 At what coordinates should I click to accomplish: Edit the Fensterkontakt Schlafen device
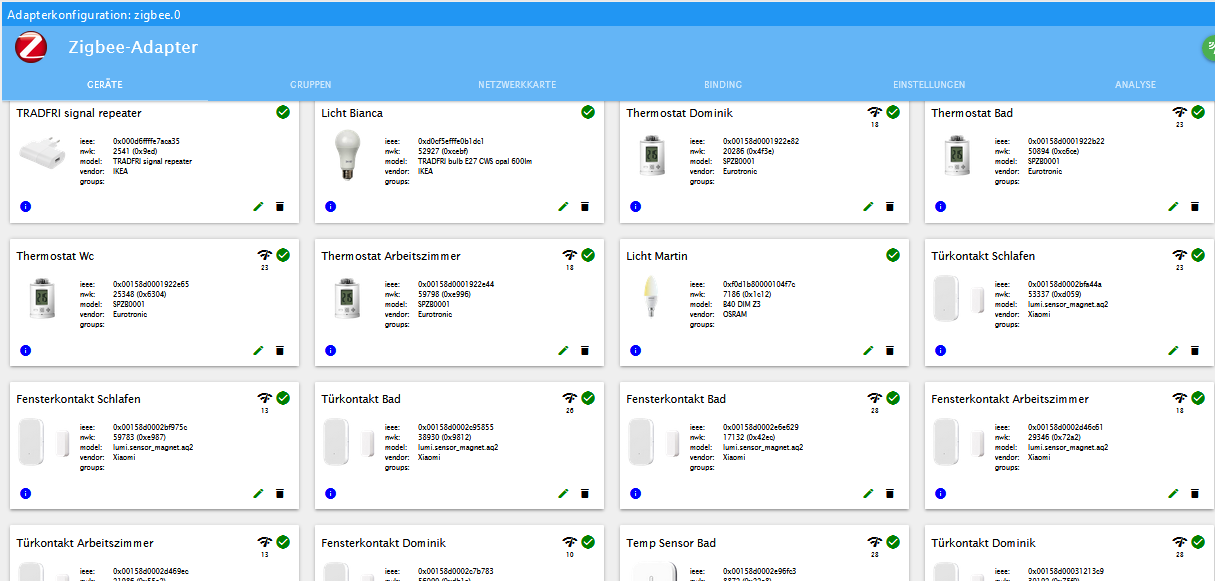pos(258,493)
